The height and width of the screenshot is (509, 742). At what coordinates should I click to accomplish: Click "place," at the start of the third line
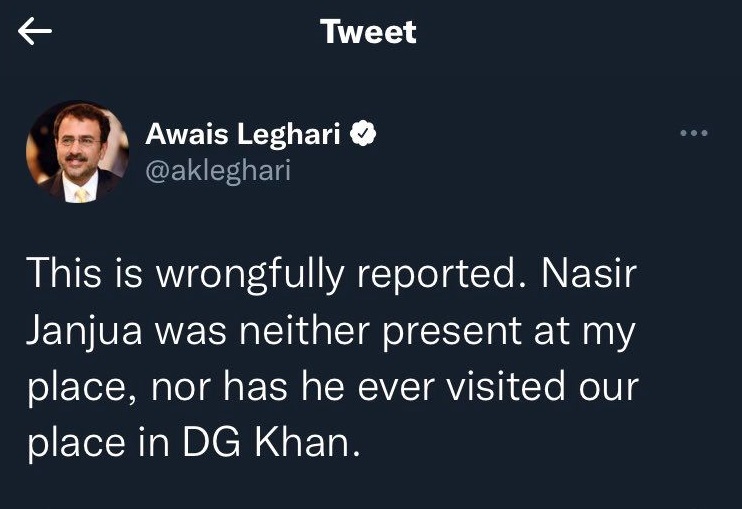click(82, 389)
